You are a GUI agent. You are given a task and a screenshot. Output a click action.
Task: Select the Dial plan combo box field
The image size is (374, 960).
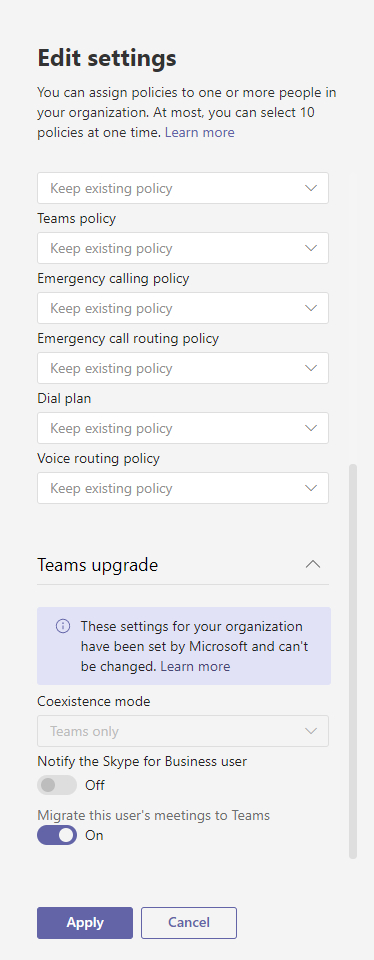pyautogui.click(x=183, y=428)
